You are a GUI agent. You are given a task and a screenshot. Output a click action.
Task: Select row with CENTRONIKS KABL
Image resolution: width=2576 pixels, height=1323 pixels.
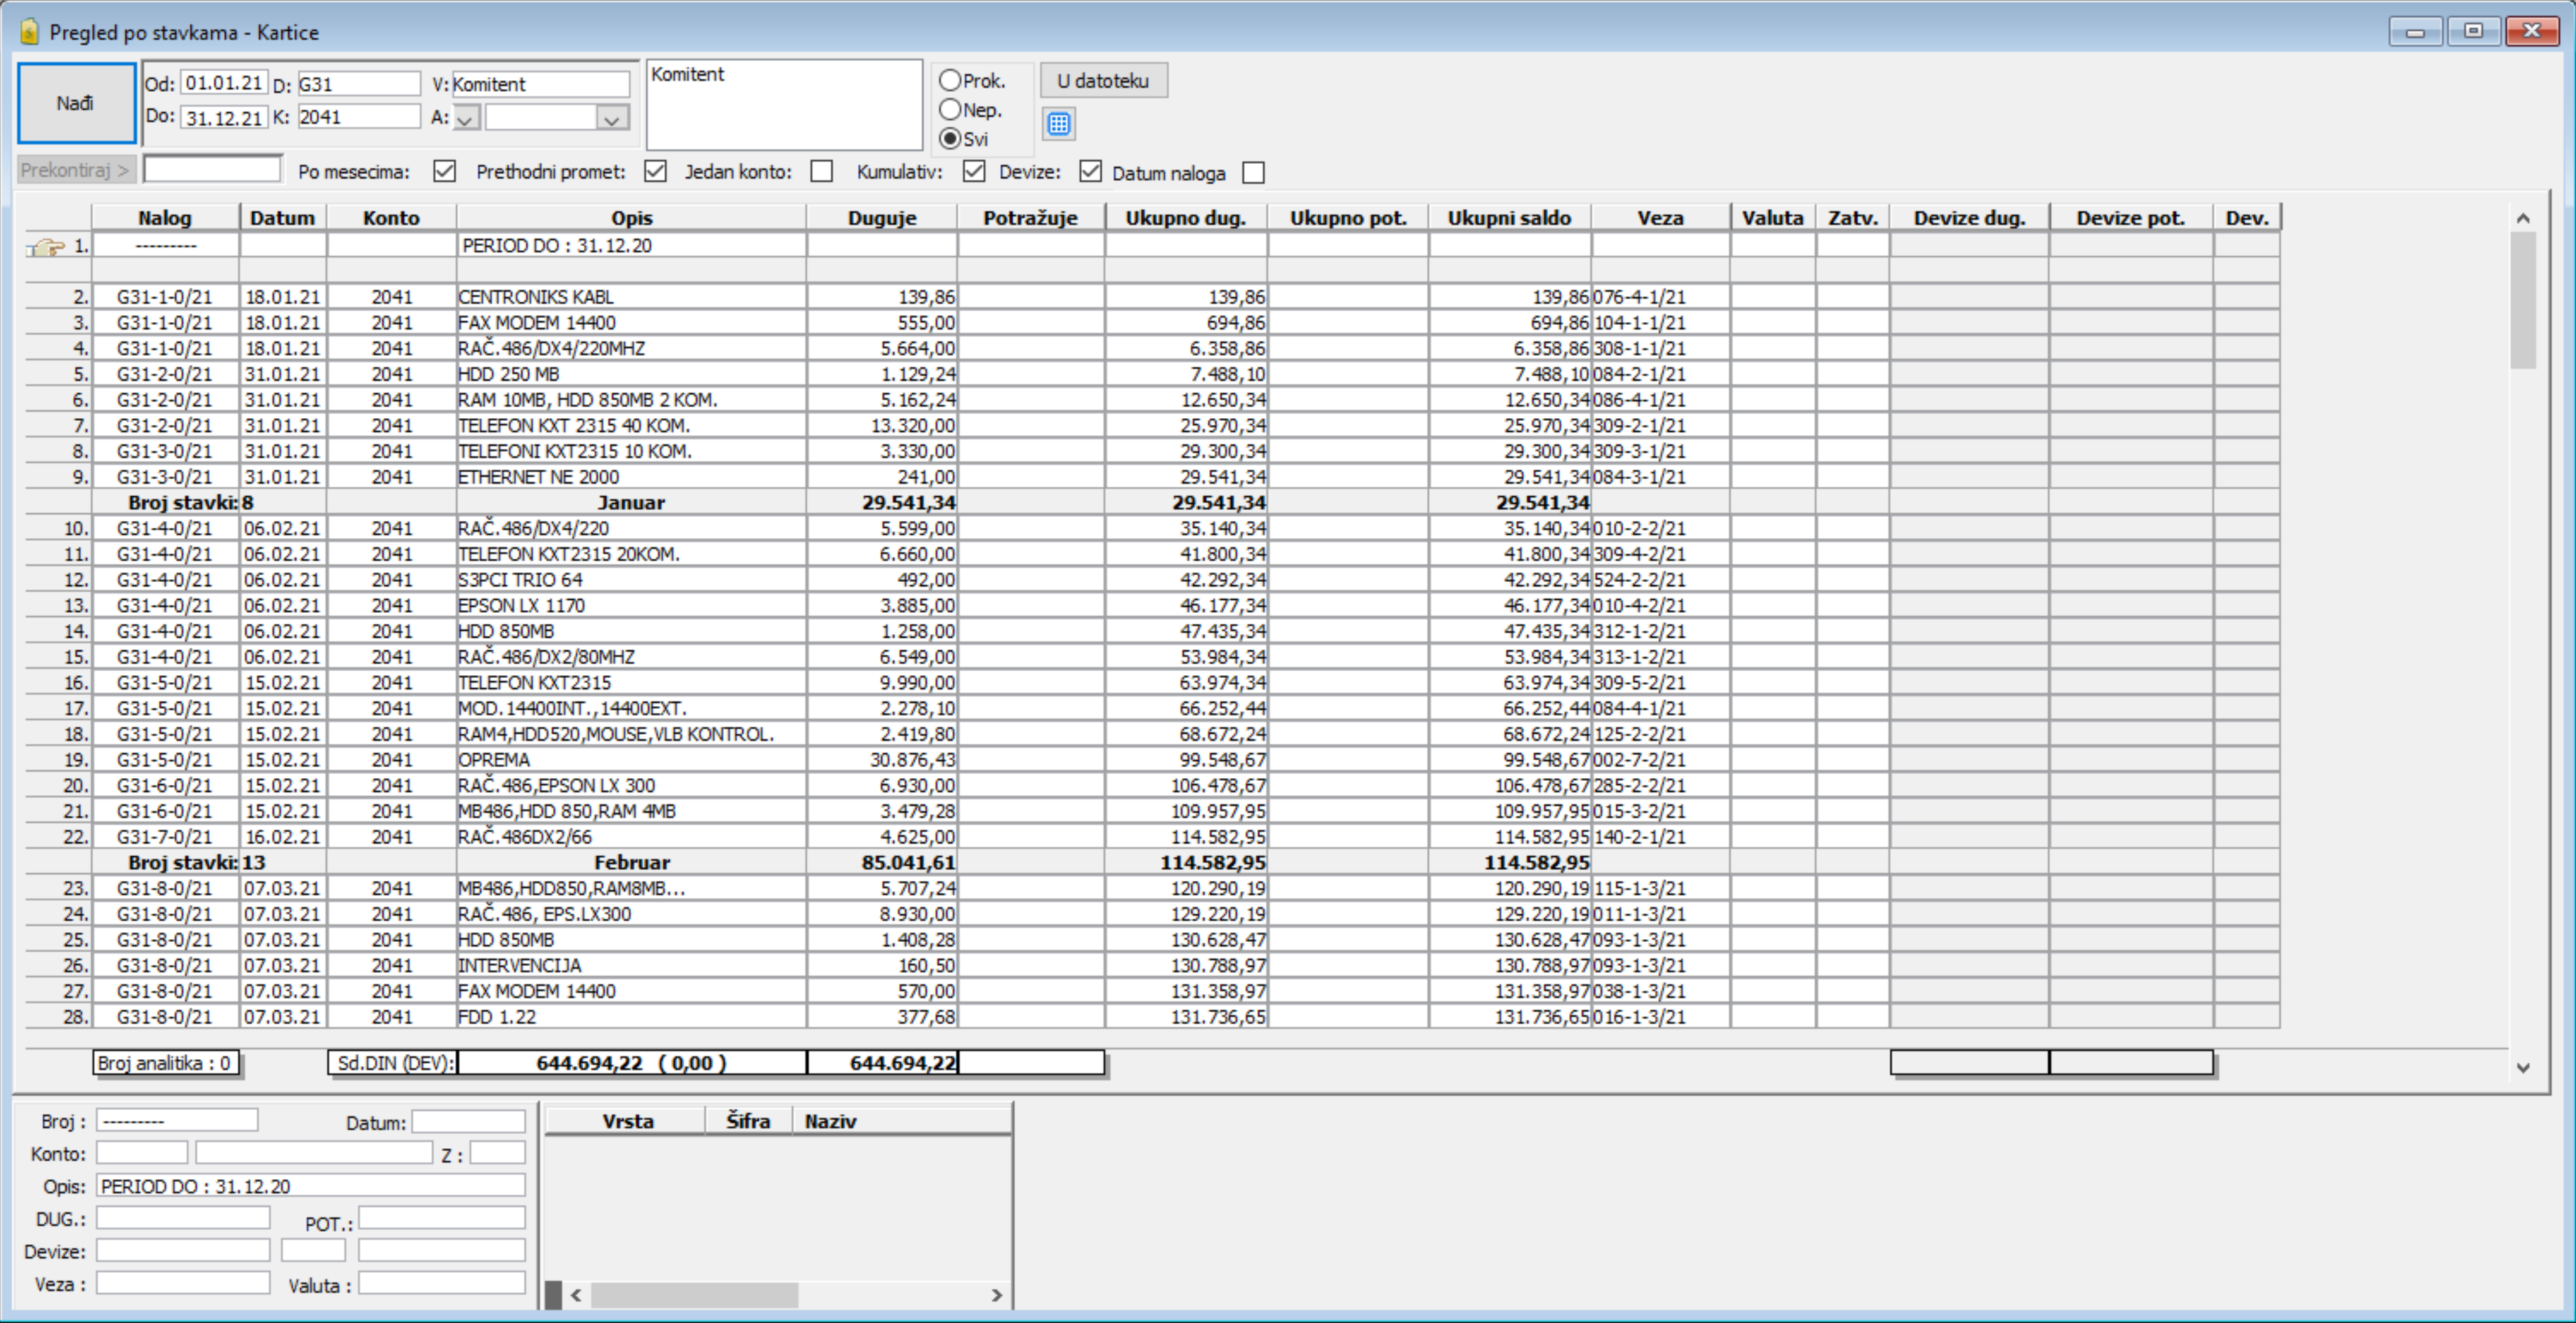click(1152, 297)
